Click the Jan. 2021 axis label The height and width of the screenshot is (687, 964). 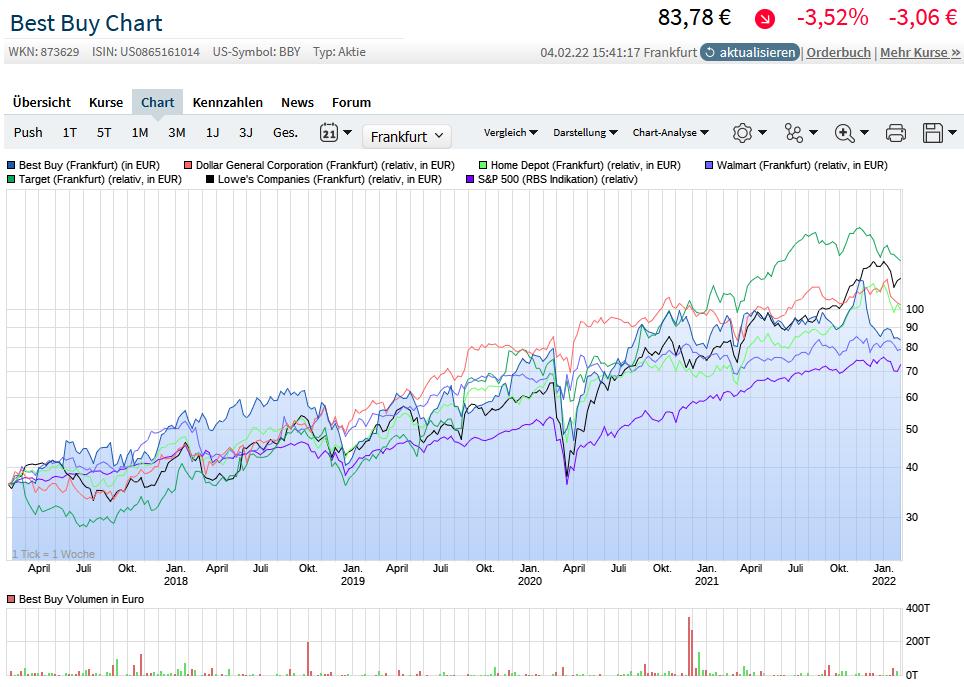(x=706, y=574)
